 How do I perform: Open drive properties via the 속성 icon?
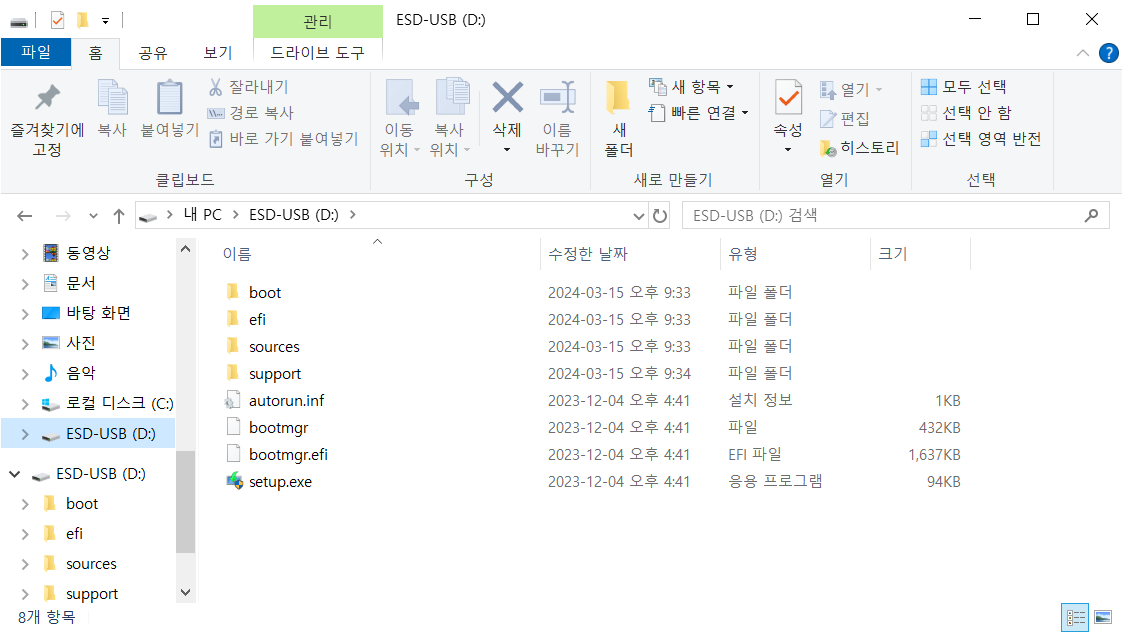(789, 110)
